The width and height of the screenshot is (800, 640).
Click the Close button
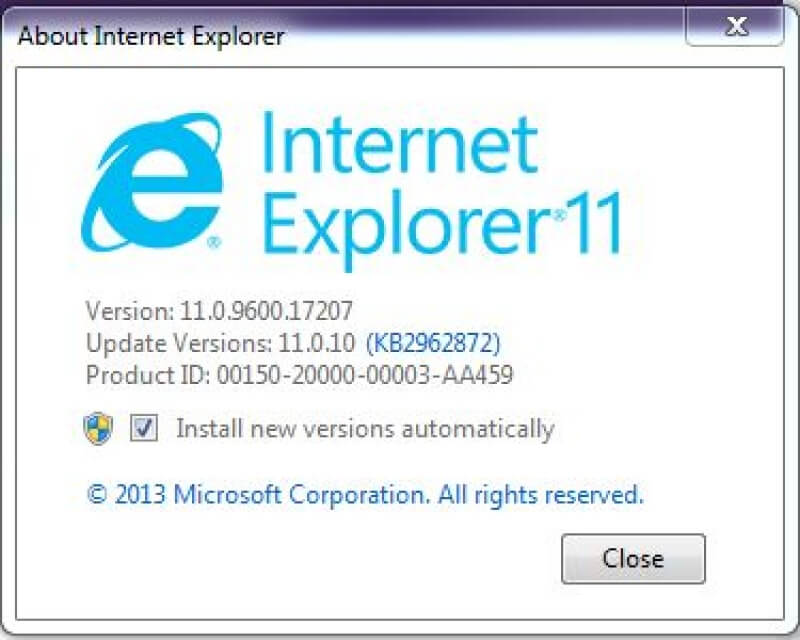pyautogui.click(x=633, y=558)
